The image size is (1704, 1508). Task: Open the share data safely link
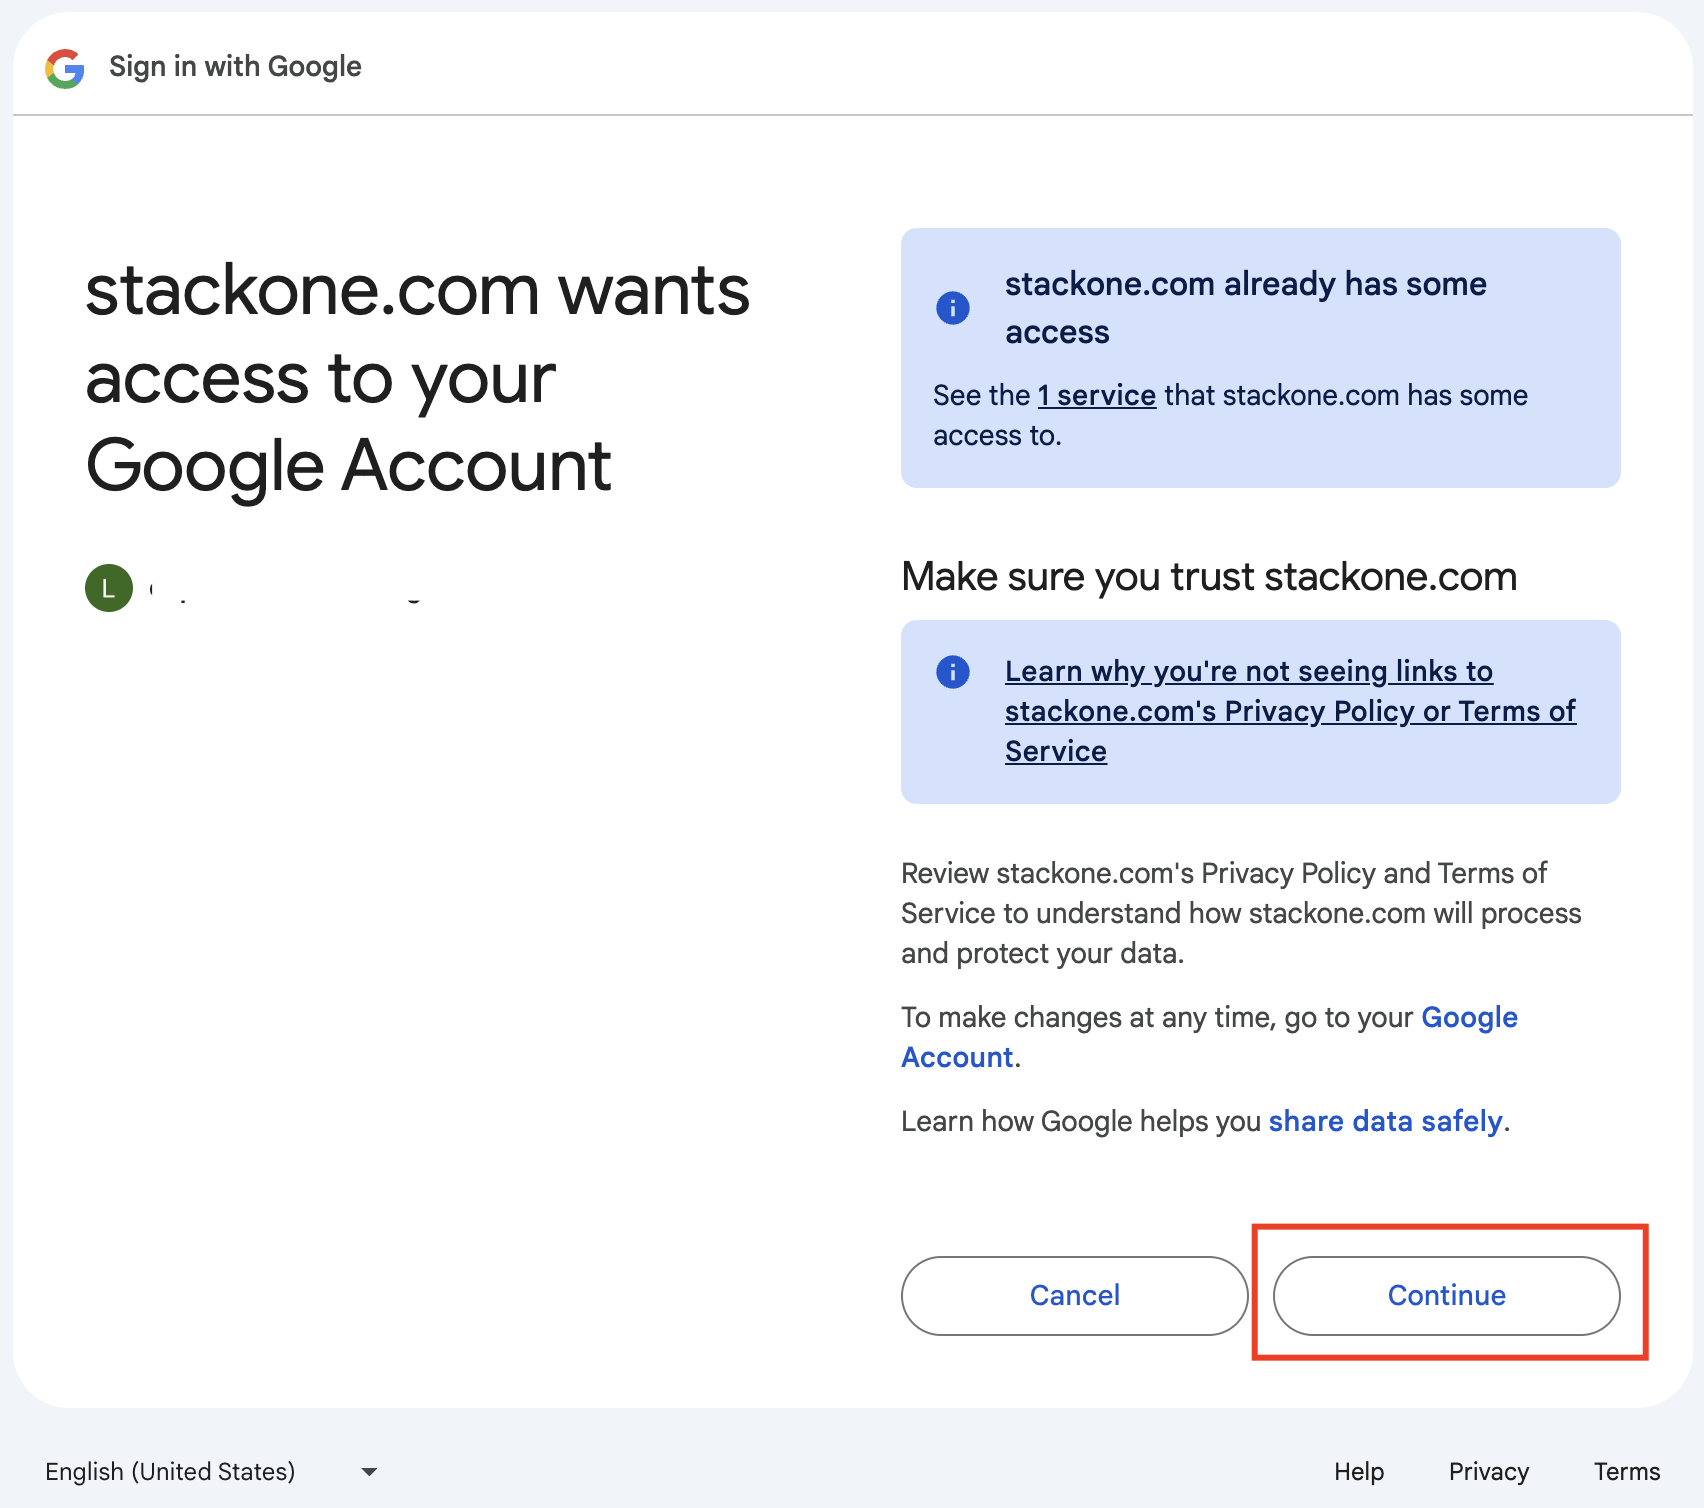pyautogui.click(x=1385, y=1121)
